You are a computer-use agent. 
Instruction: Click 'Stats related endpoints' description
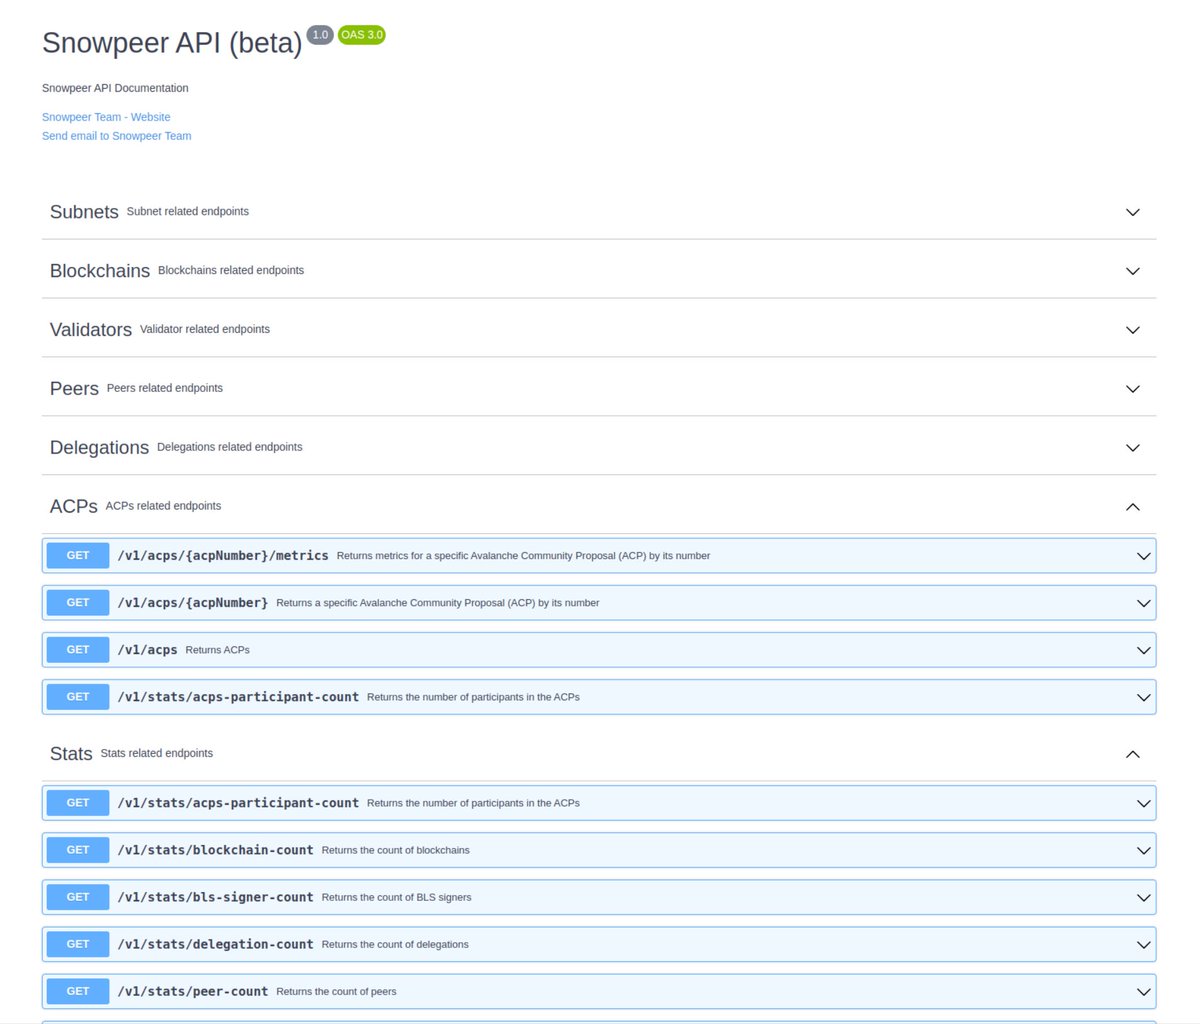click(x=157, y=753)
